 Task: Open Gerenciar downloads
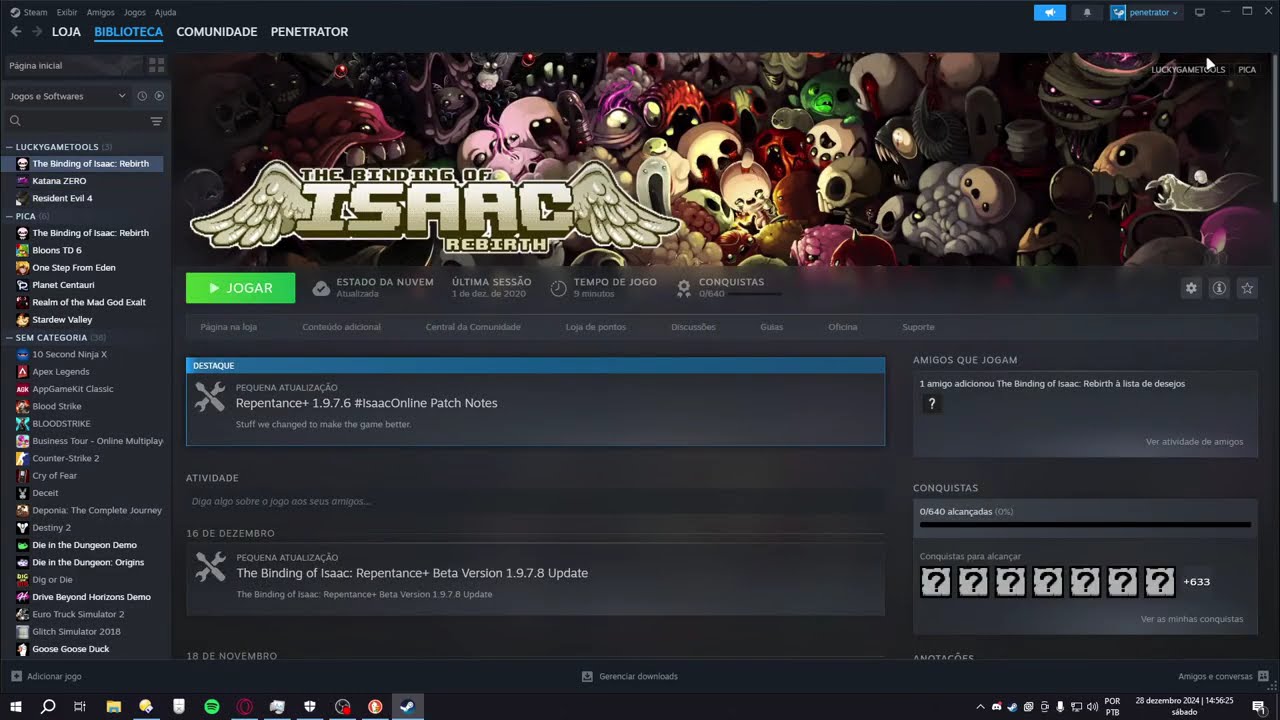[x=630, y=676]
